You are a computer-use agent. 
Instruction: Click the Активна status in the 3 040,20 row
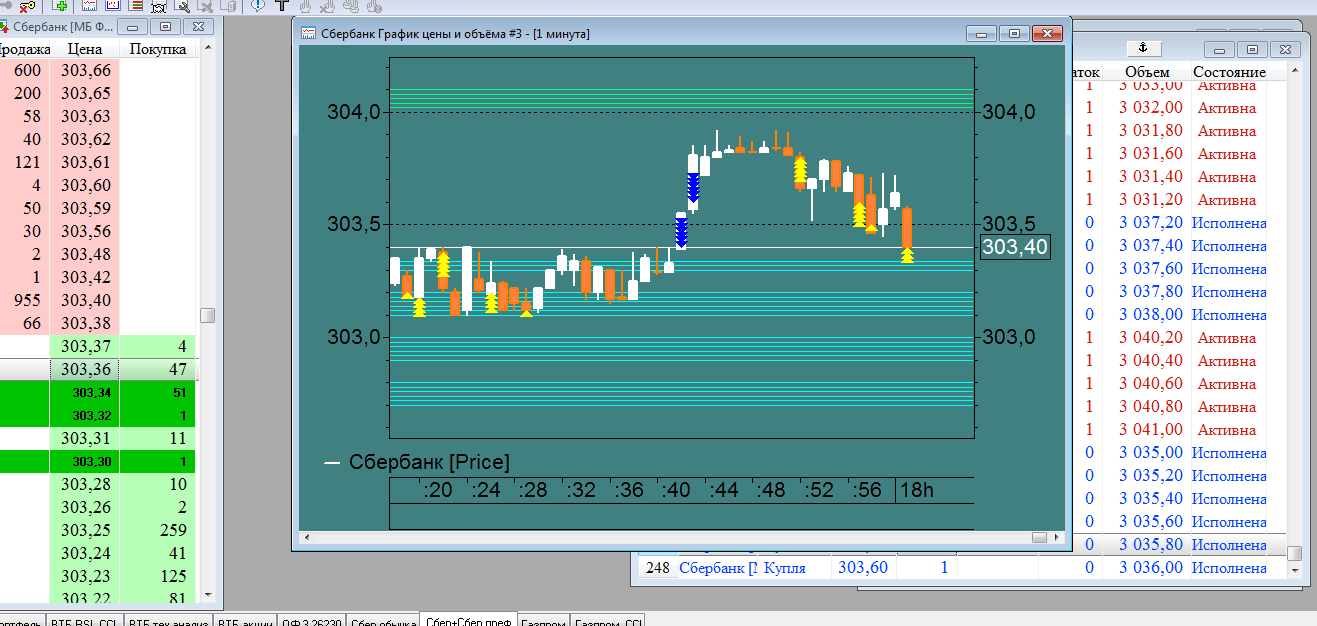click(1226, 338)
